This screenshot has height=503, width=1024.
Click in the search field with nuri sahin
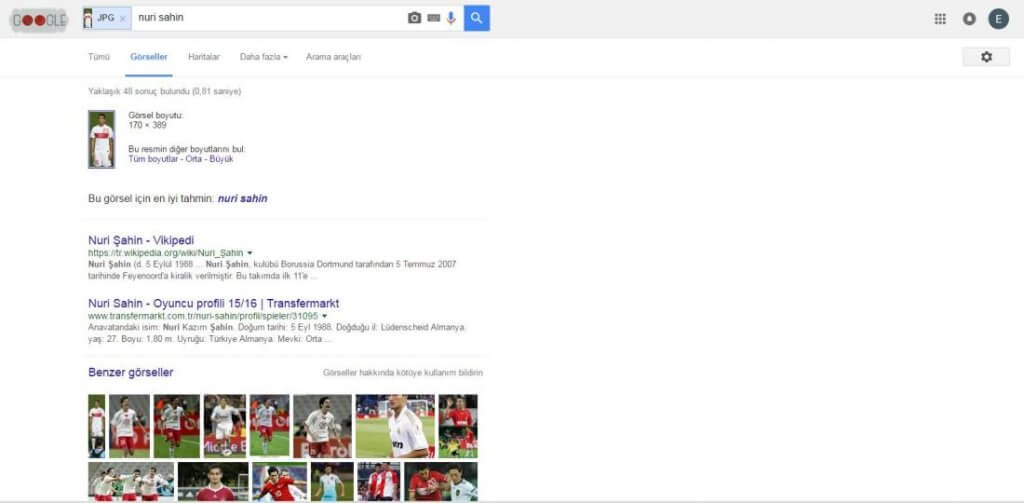268,18
